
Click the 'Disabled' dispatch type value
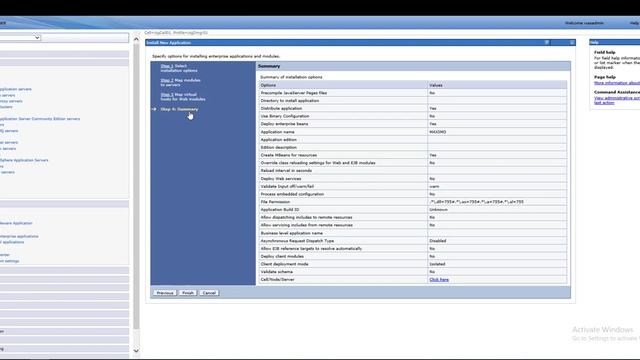point(438,241)
